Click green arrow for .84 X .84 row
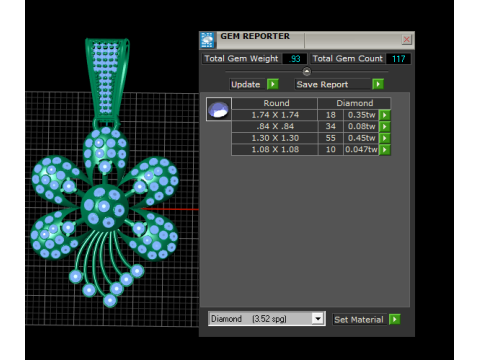The height and width of the screenshot is (360, 480). [385, 127]
